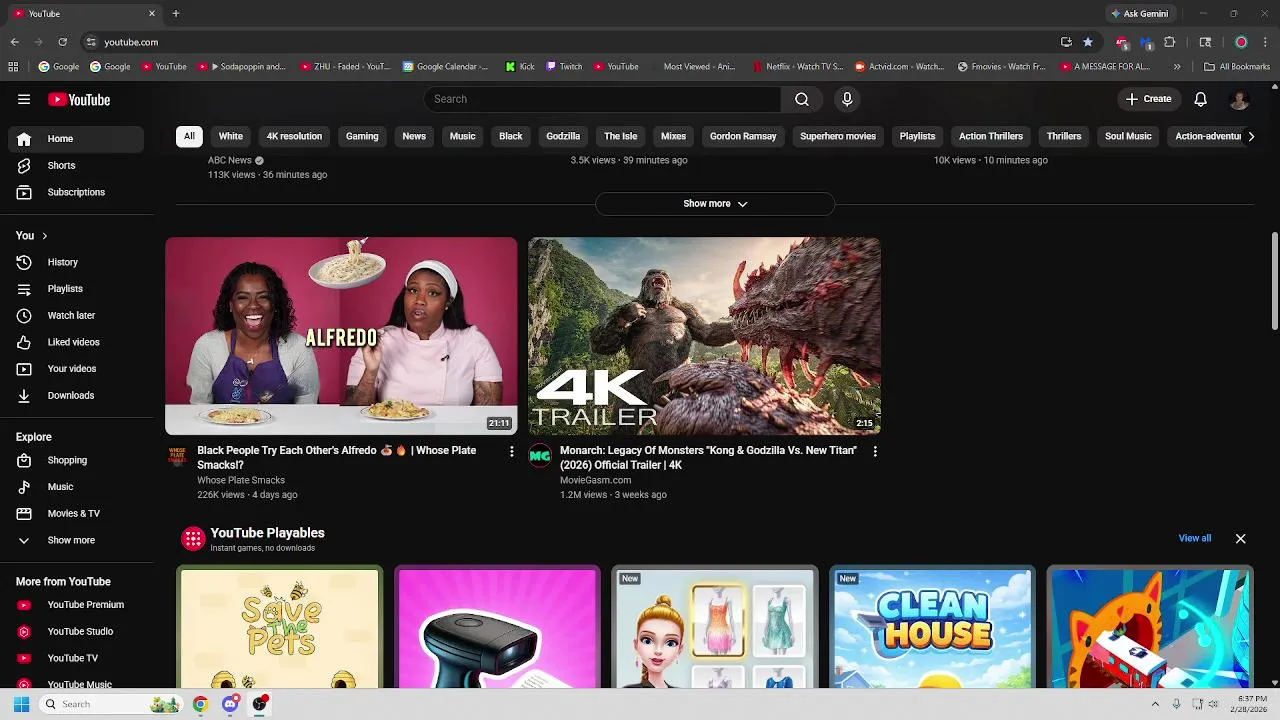Select the Gordon Ramsay filter chip
Screen dimensions: 1280x720
point(743,136)
